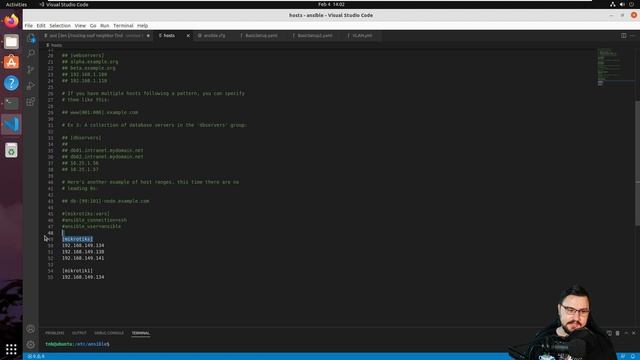This screenshot has height=360, width=640.
Task: Open the Help menu
Action: tap(142, 25)
